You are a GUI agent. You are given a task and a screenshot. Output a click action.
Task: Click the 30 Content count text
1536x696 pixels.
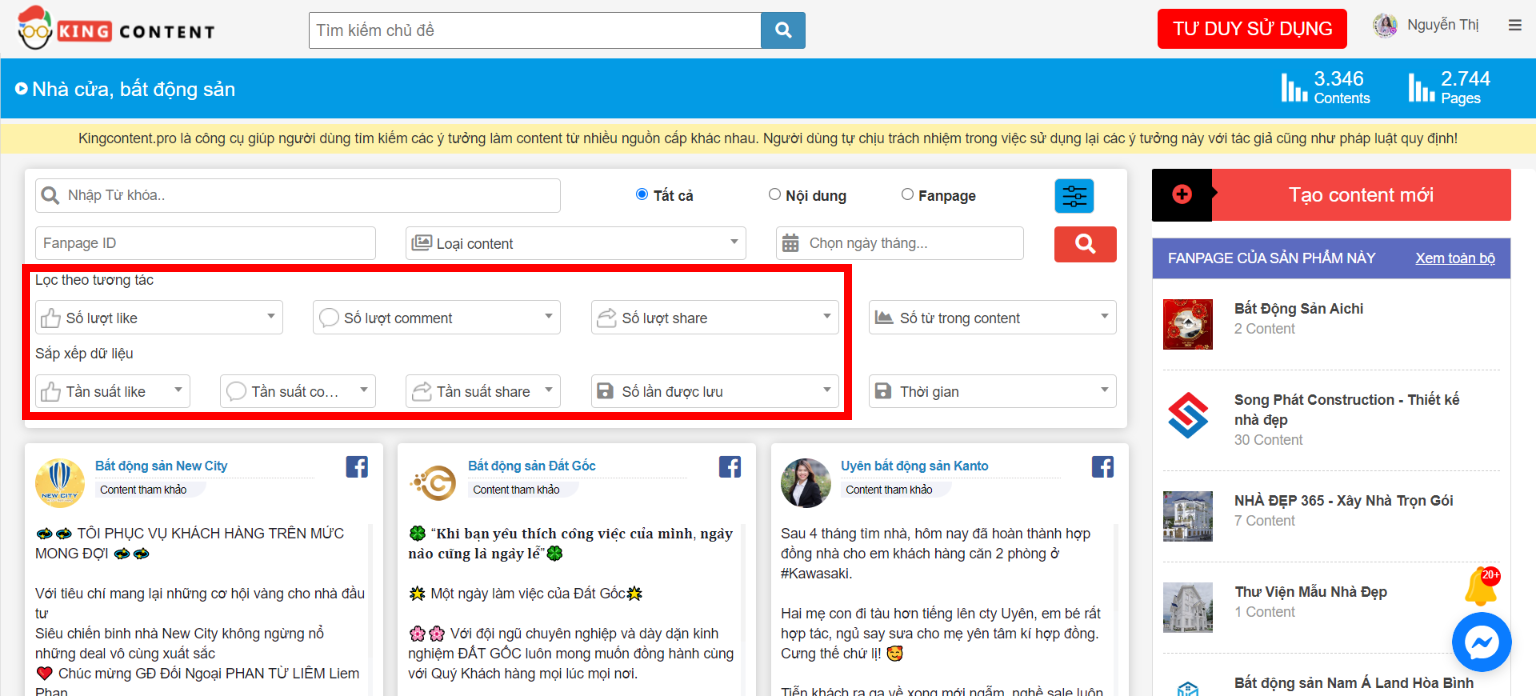tap(1269, 440)
